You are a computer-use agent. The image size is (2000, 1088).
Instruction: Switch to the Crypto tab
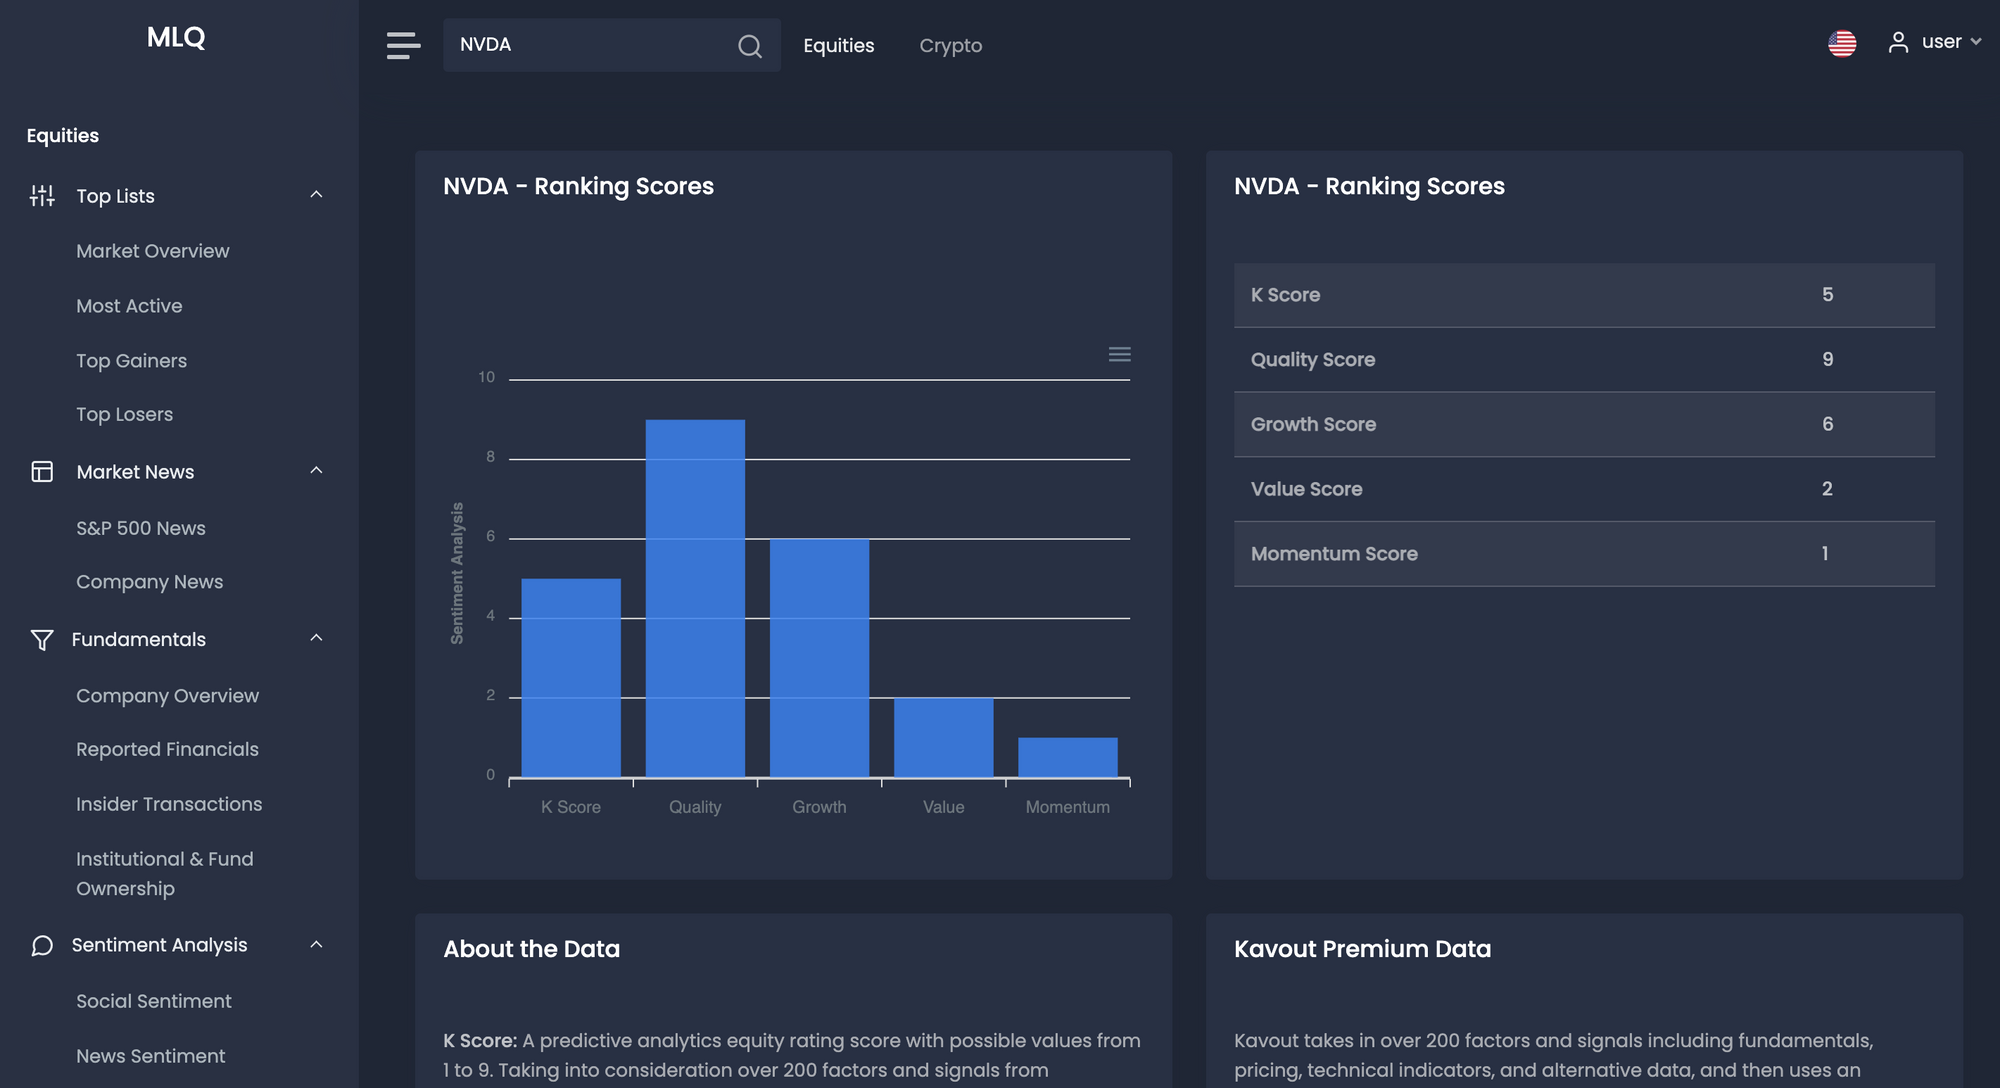pyautogui.click(x=950, y=46)
